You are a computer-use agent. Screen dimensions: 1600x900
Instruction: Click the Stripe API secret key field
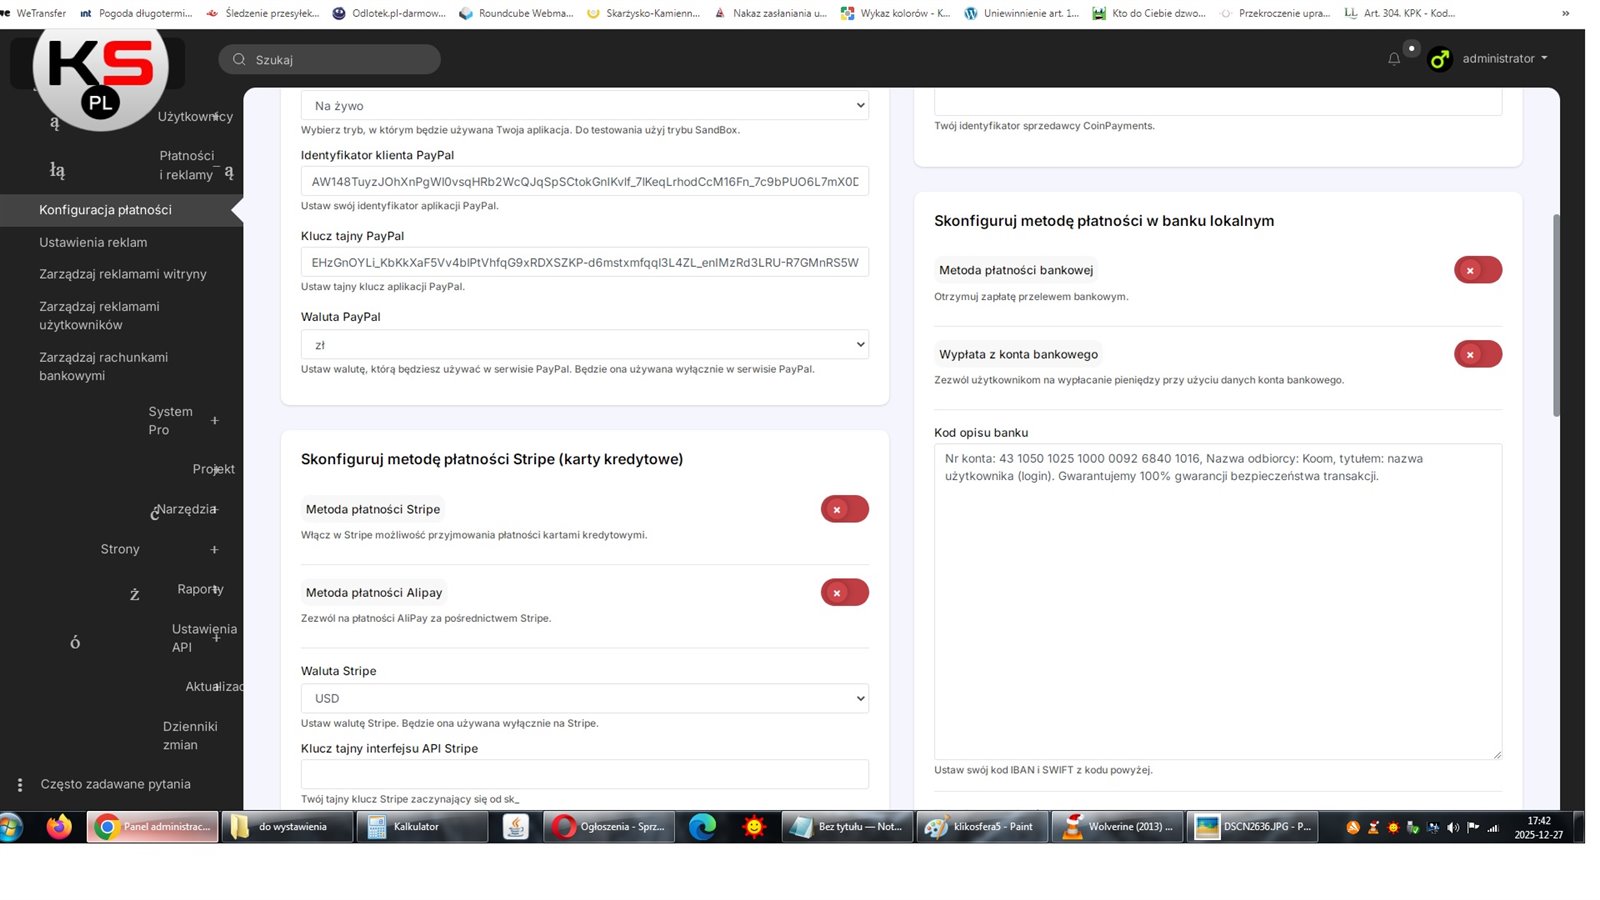[584, 774]
